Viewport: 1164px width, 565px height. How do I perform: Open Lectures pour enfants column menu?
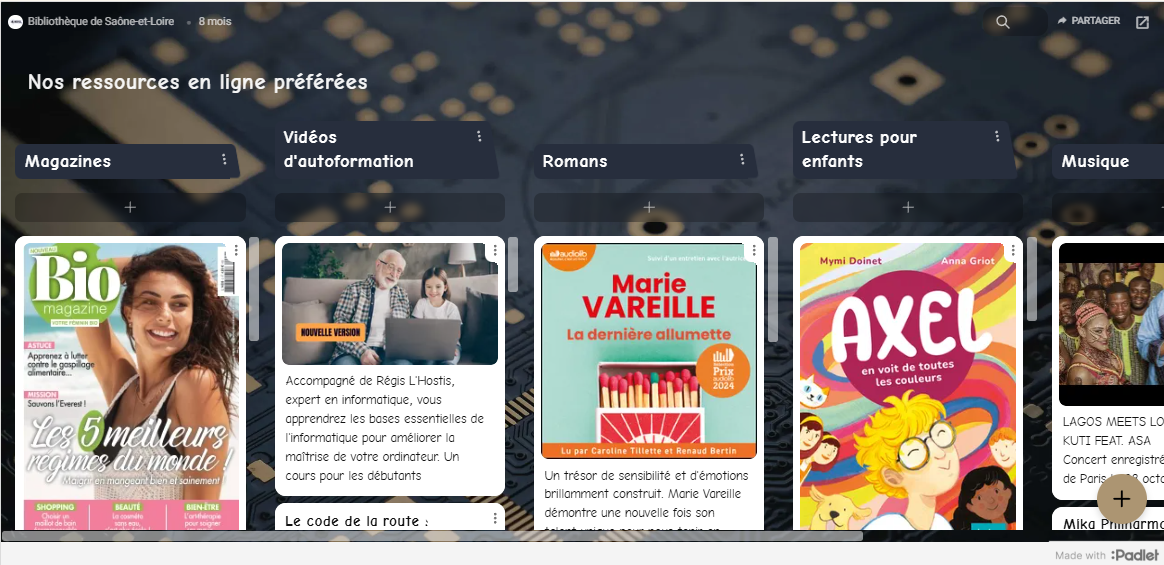[997, 137]
